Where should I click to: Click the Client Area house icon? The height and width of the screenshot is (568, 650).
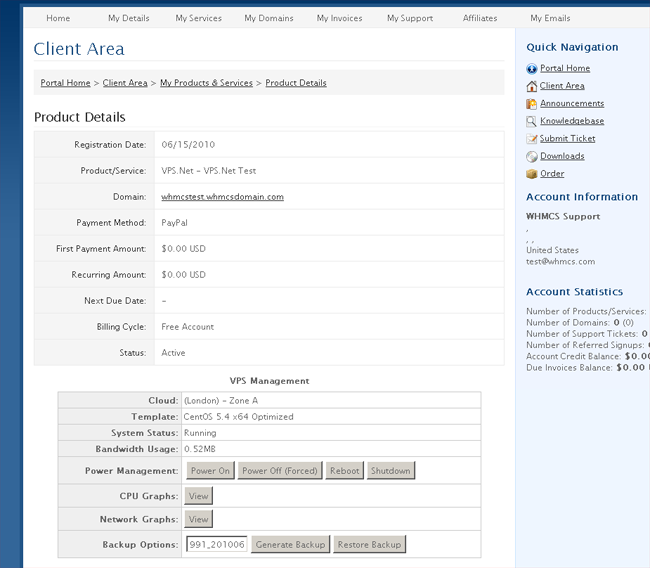531,86
